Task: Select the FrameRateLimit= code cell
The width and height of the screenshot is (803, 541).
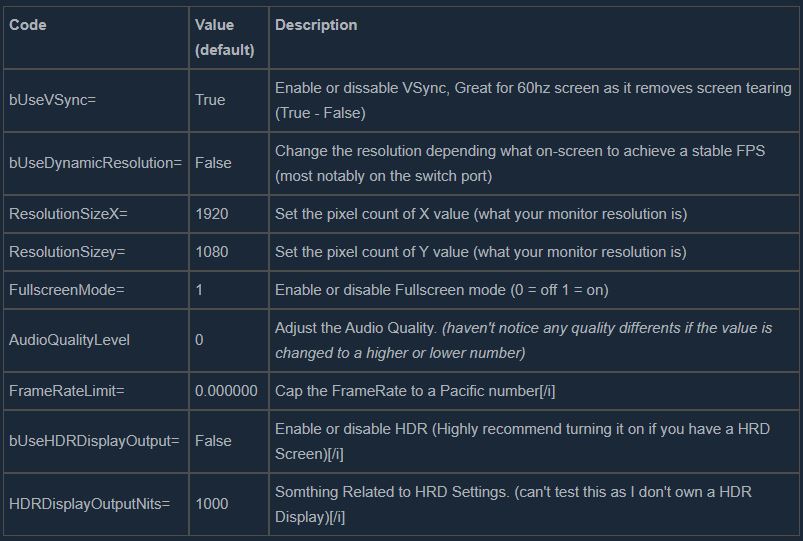Action: pyautogui.click(x=60, y=390)
